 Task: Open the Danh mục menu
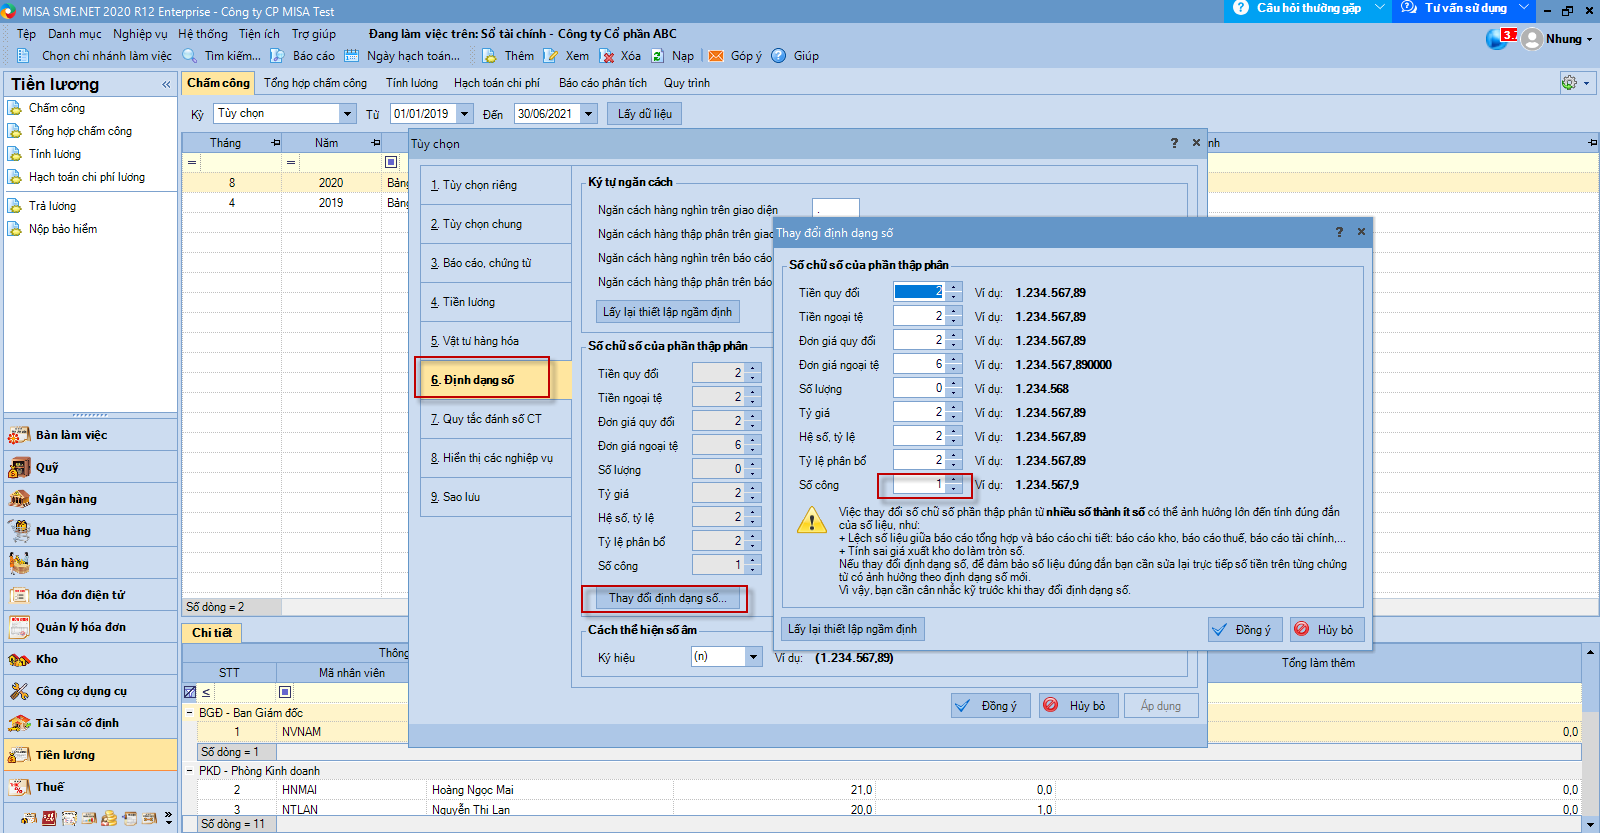point(75,34)
